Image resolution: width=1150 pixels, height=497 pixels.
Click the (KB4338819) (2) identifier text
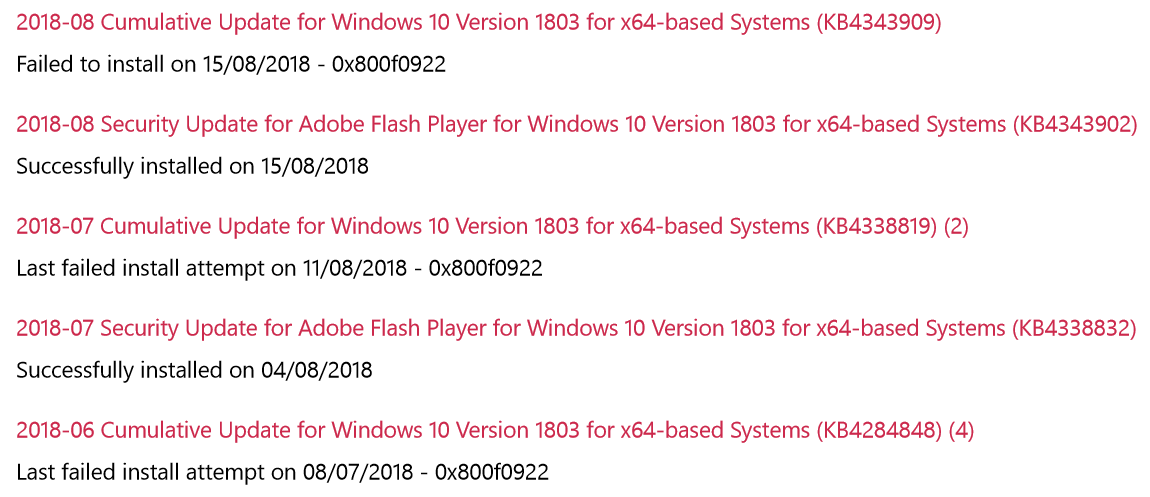point(892,227)
